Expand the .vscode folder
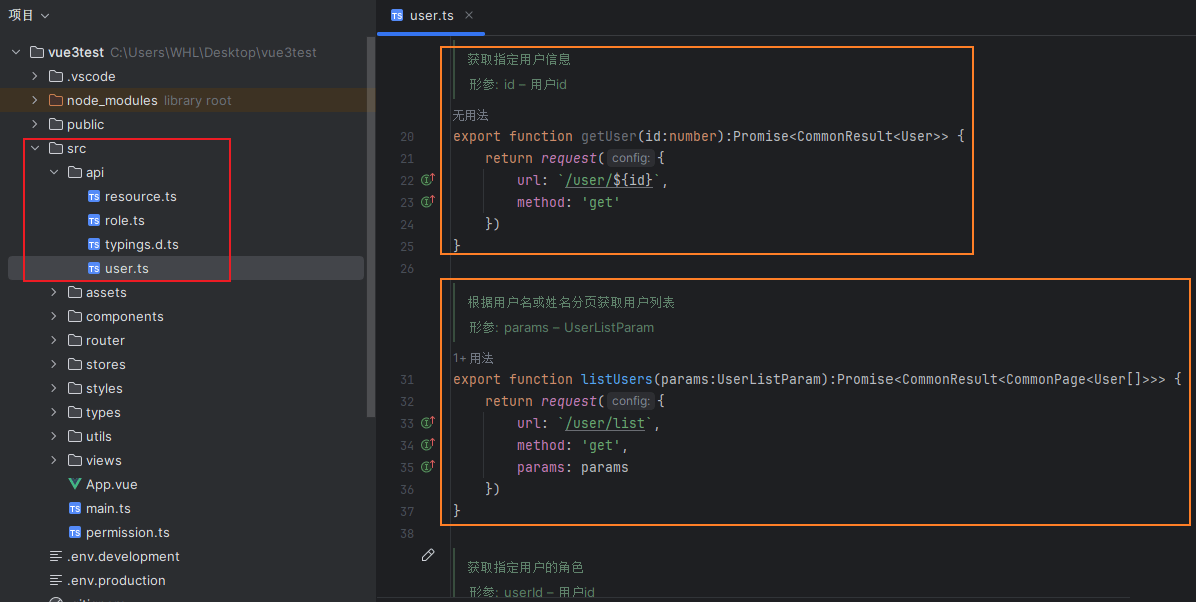 [x=35, y=76]
